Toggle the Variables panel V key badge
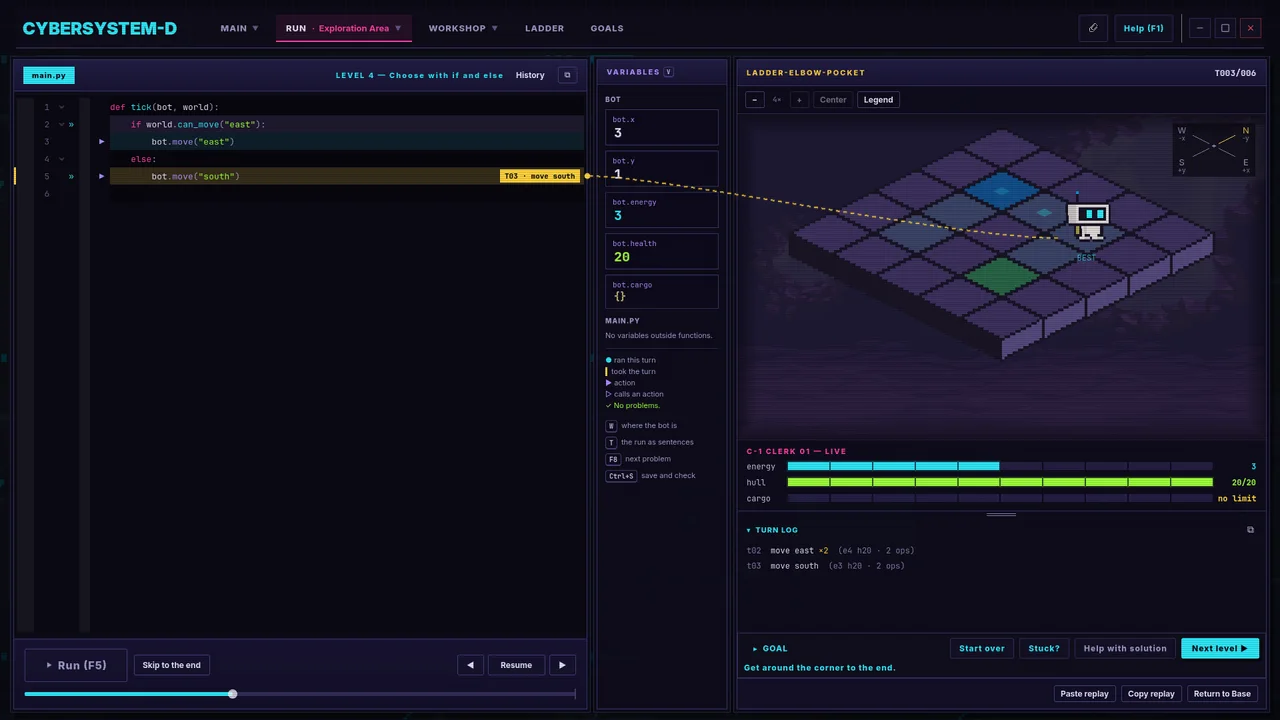The height and width of the screenshot is (720, 1280). tap(669, 72)
